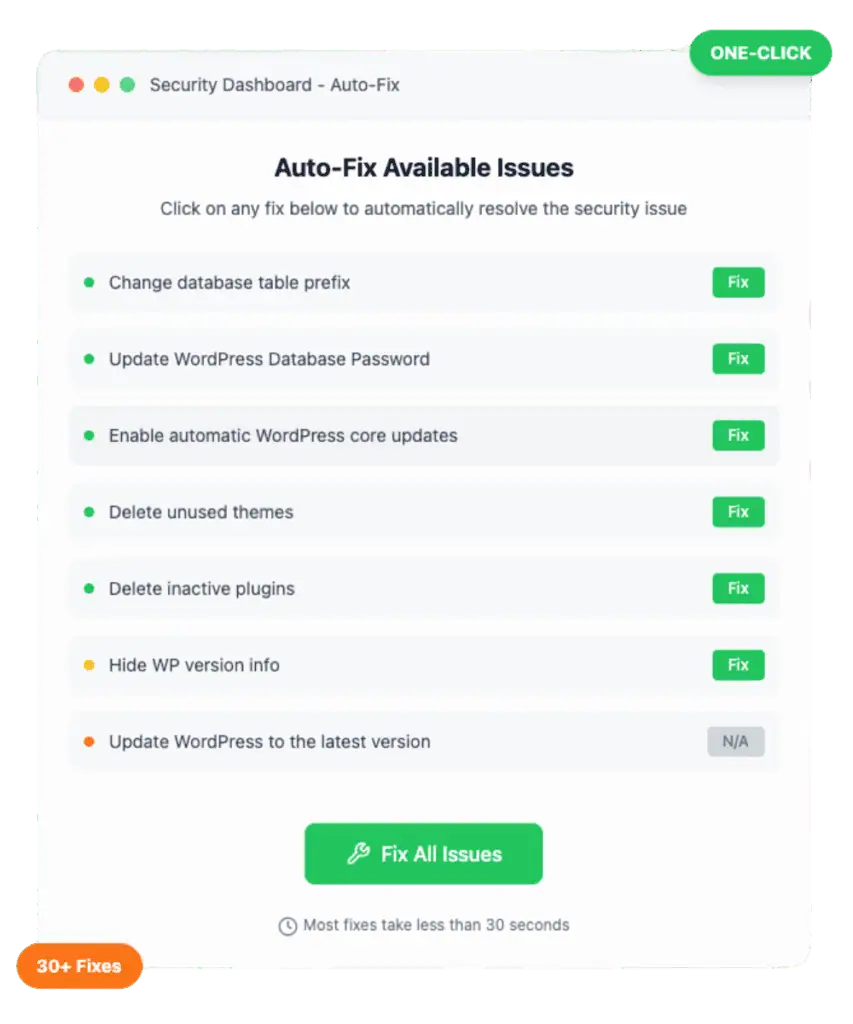Click the clock icon beside the fixes time note
Viewport: 853px width, 1024px height.
[x=287, y=925]
